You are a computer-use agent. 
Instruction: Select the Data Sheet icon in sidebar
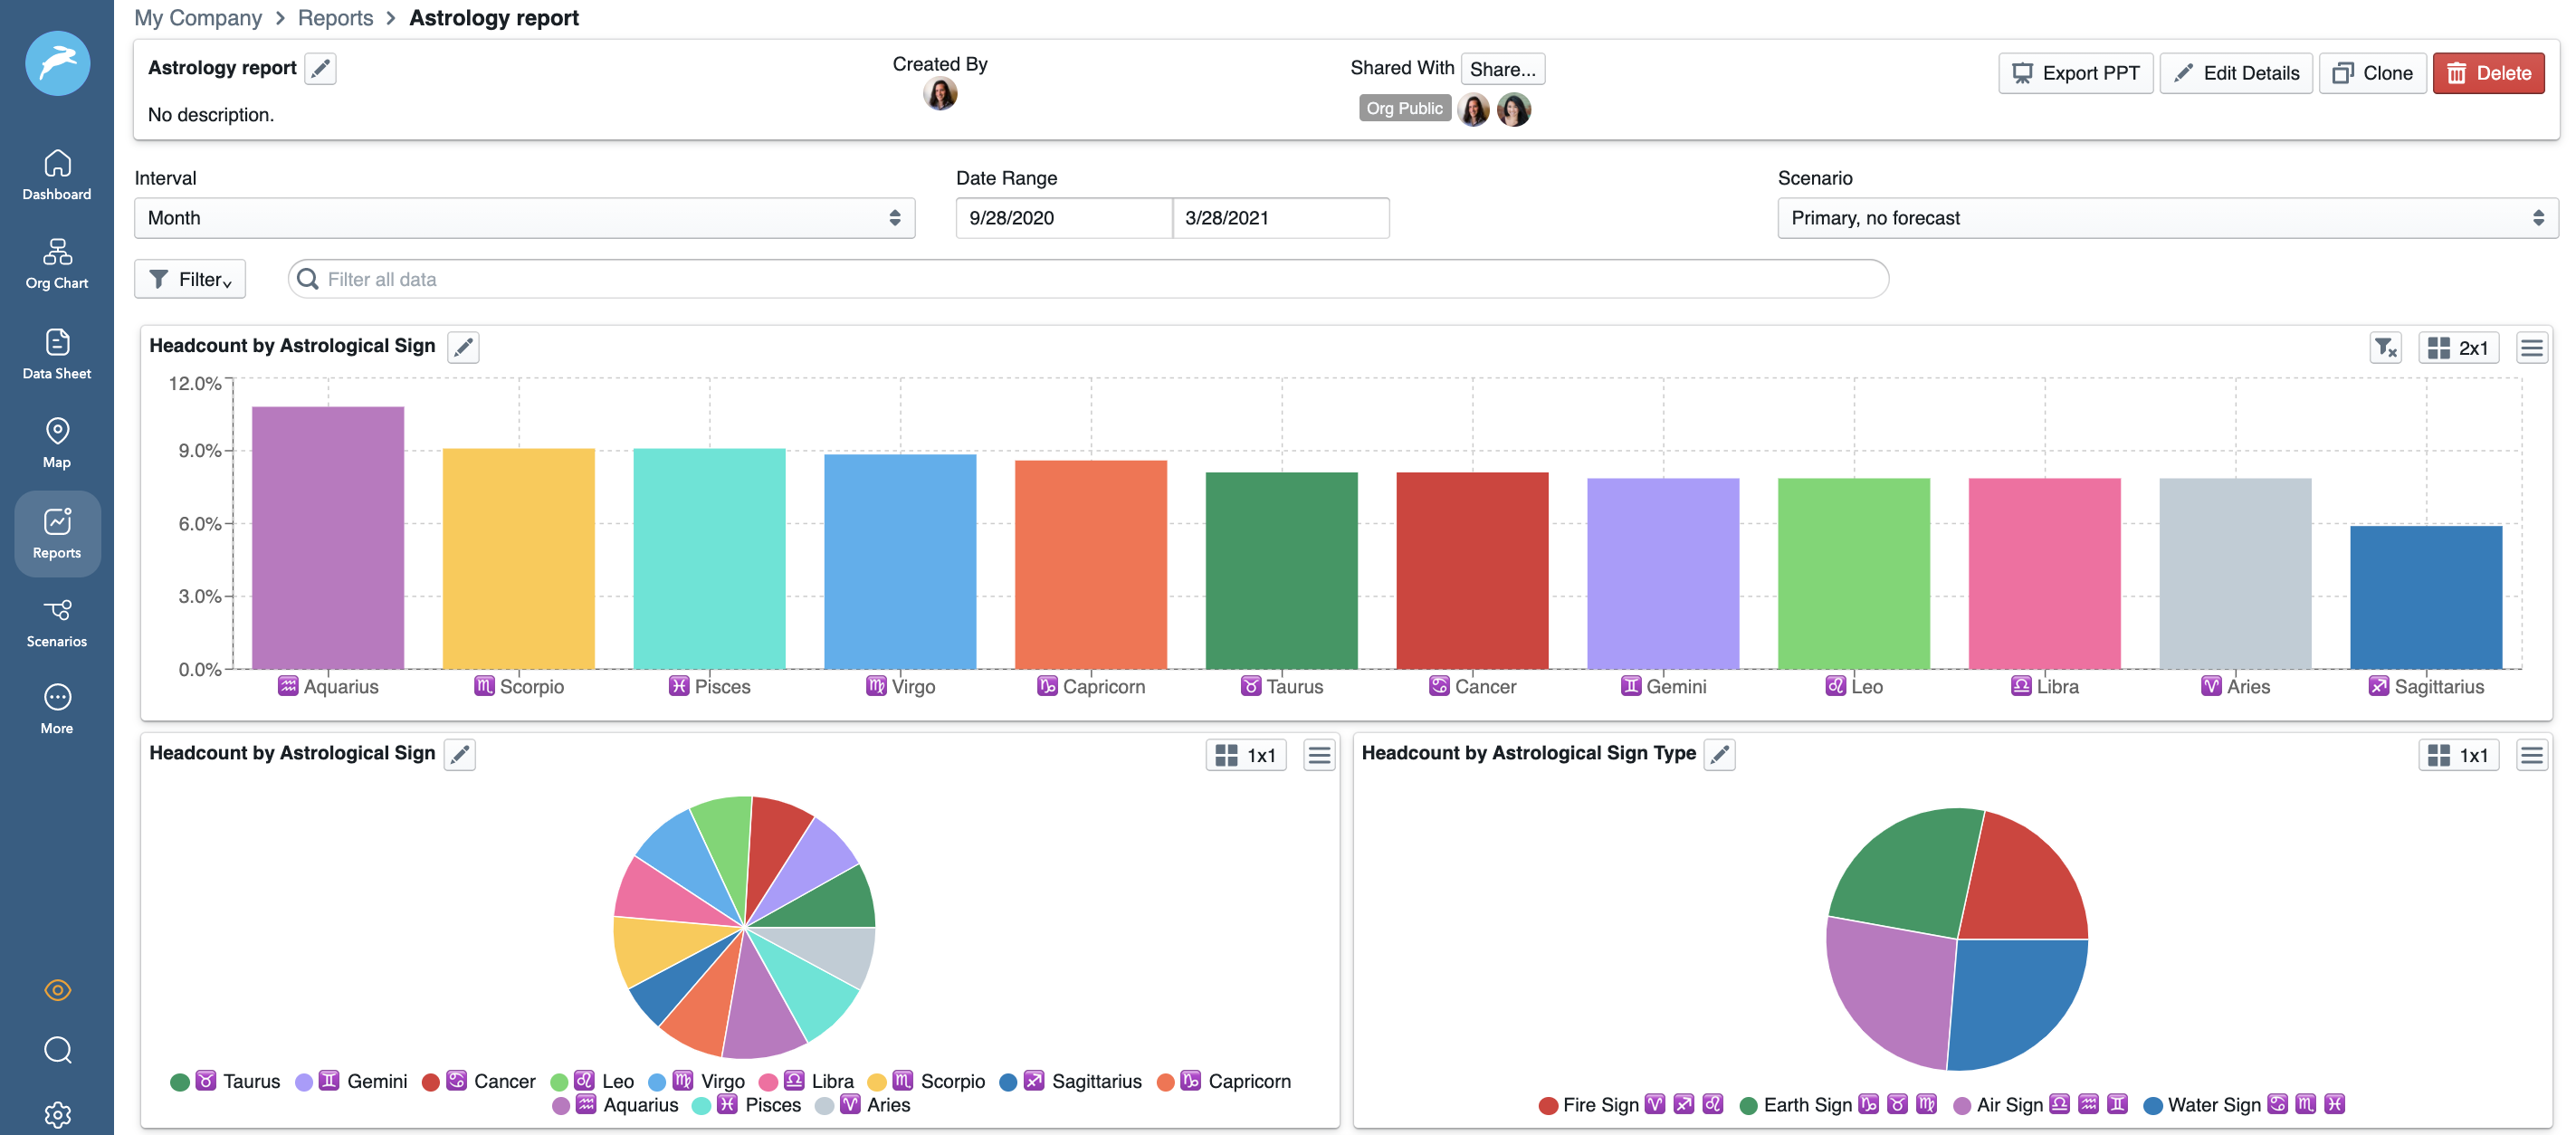pos(57,352)
